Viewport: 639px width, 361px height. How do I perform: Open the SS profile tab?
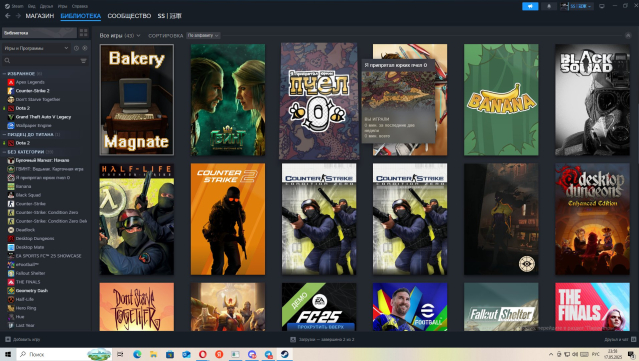point(170,16)
